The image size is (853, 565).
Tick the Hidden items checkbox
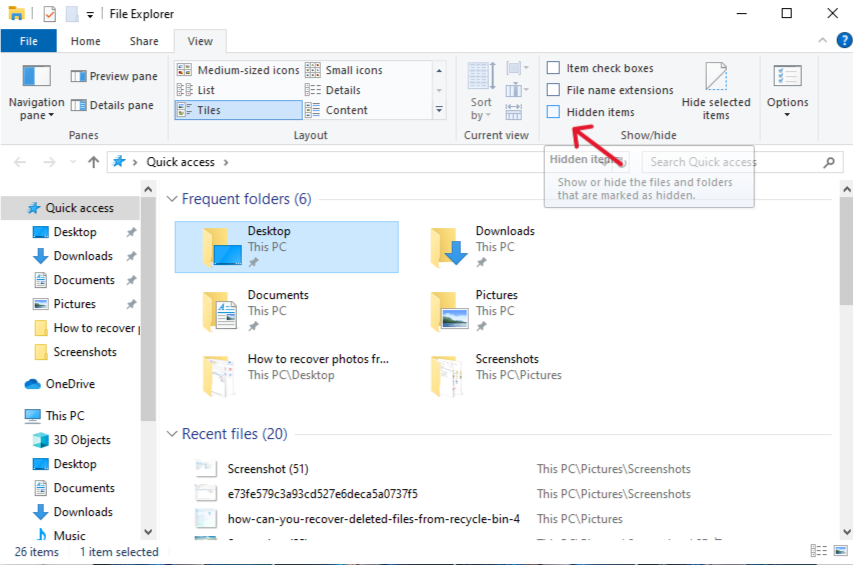553,112
